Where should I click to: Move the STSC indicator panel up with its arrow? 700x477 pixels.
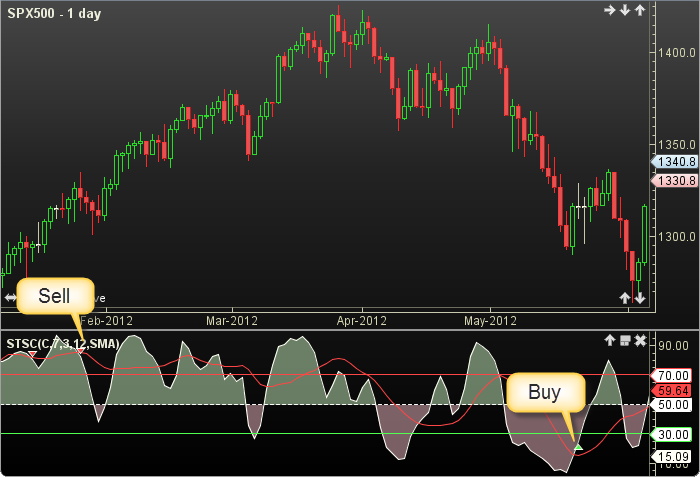(x=610, y=341)
